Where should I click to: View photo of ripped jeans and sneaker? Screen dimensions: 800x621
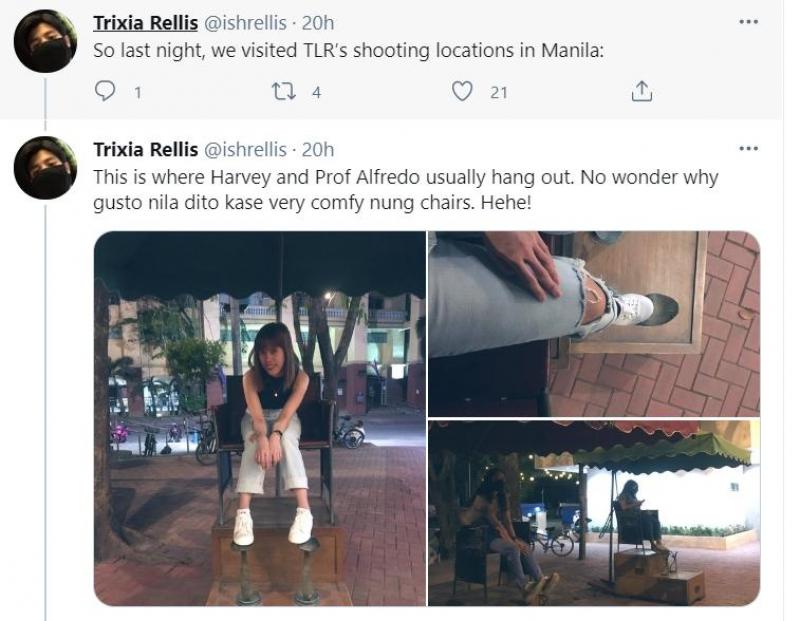pyautogui.click(x=593, y=323)
